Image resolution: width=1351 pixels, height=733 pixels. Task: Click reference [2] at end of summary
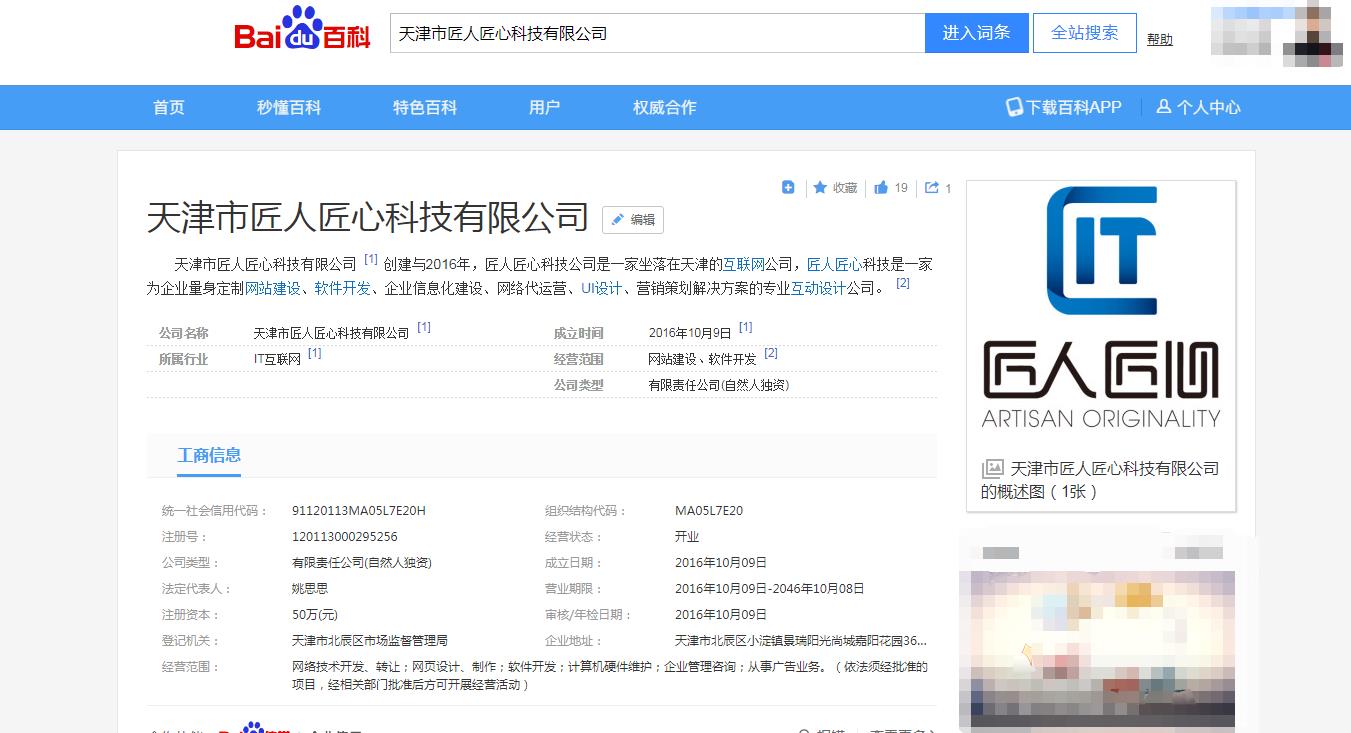(903, 283)
